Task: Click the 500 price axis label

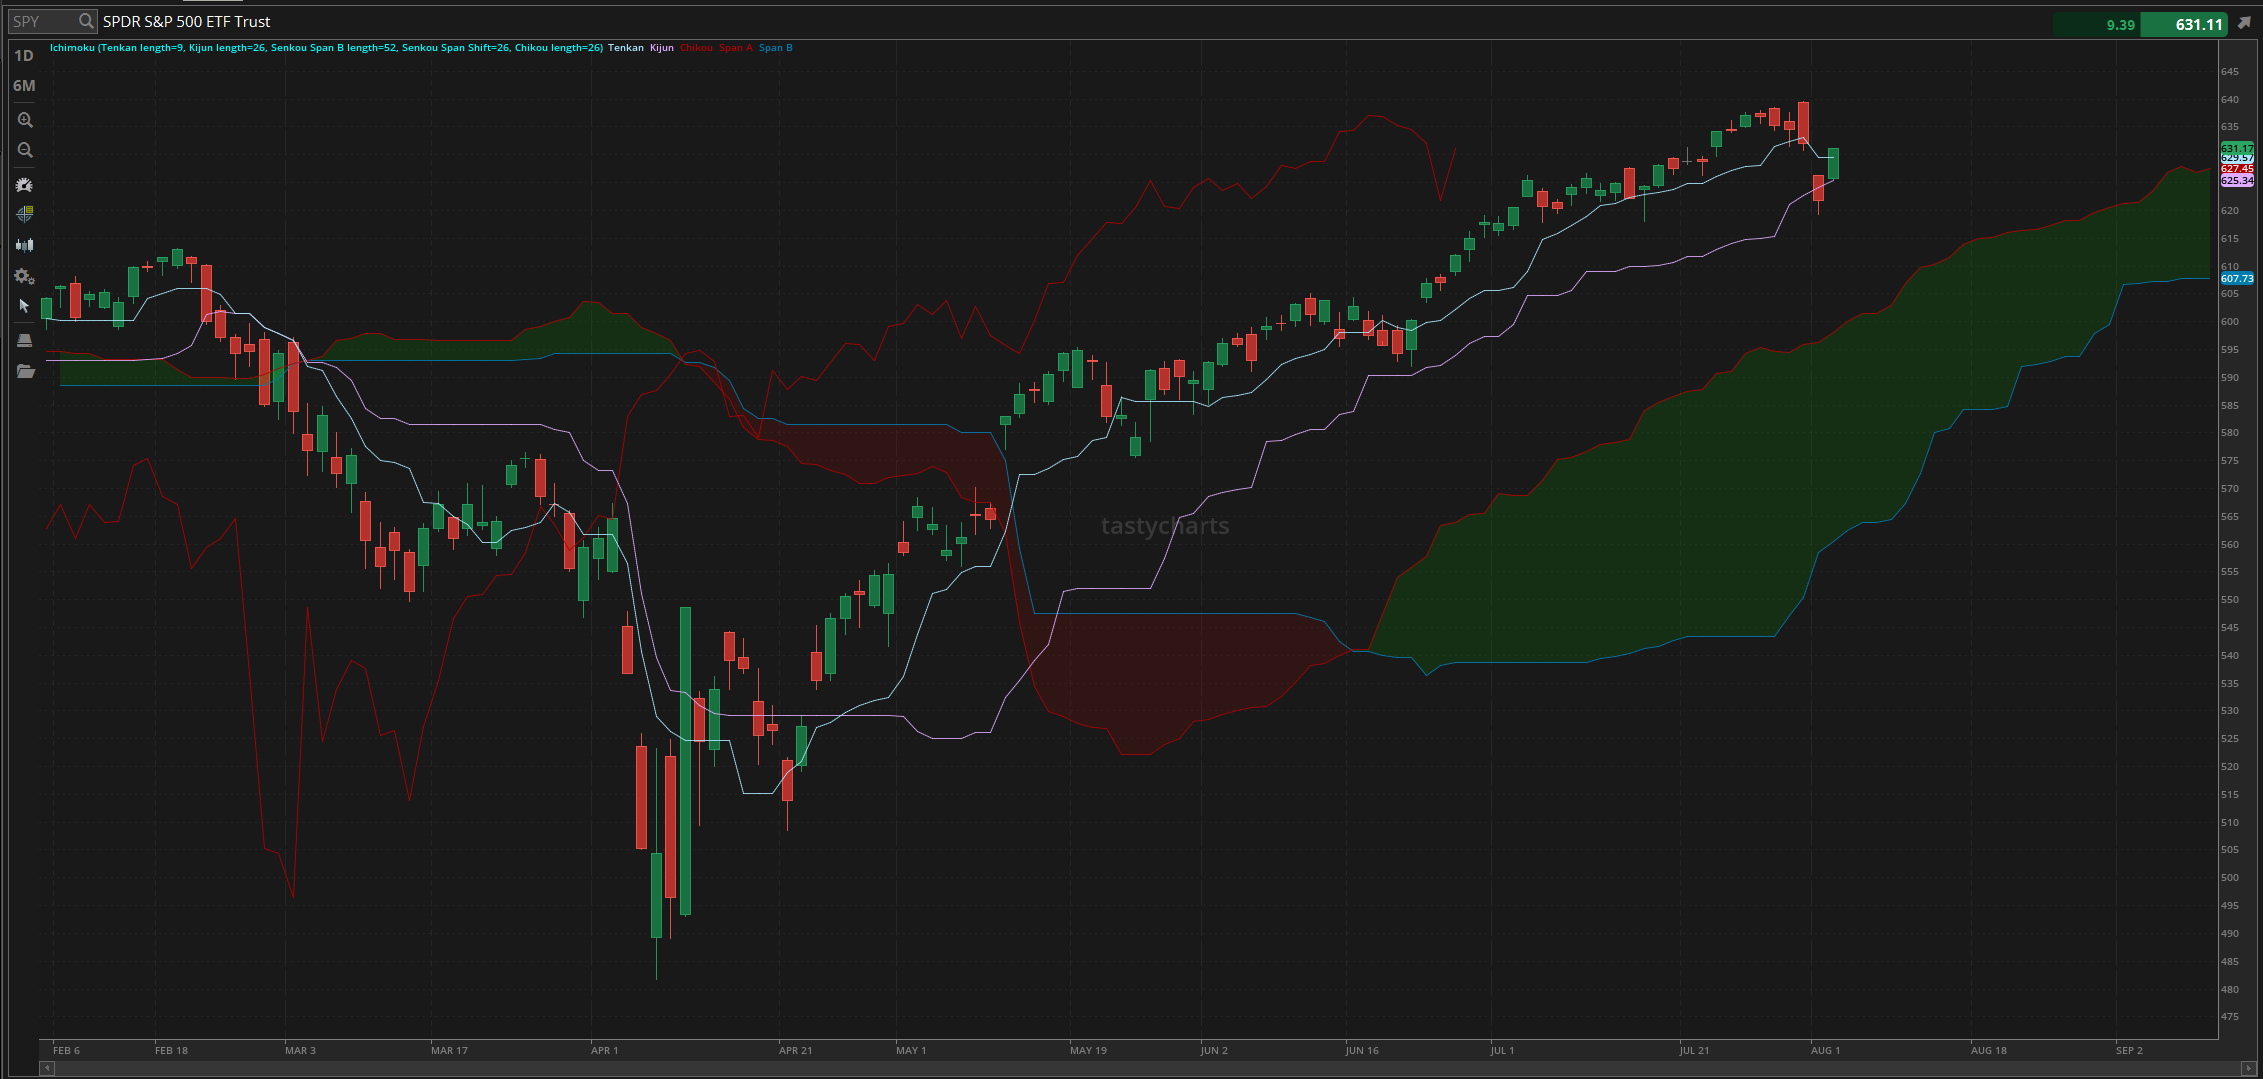Action: (2229, 878)
